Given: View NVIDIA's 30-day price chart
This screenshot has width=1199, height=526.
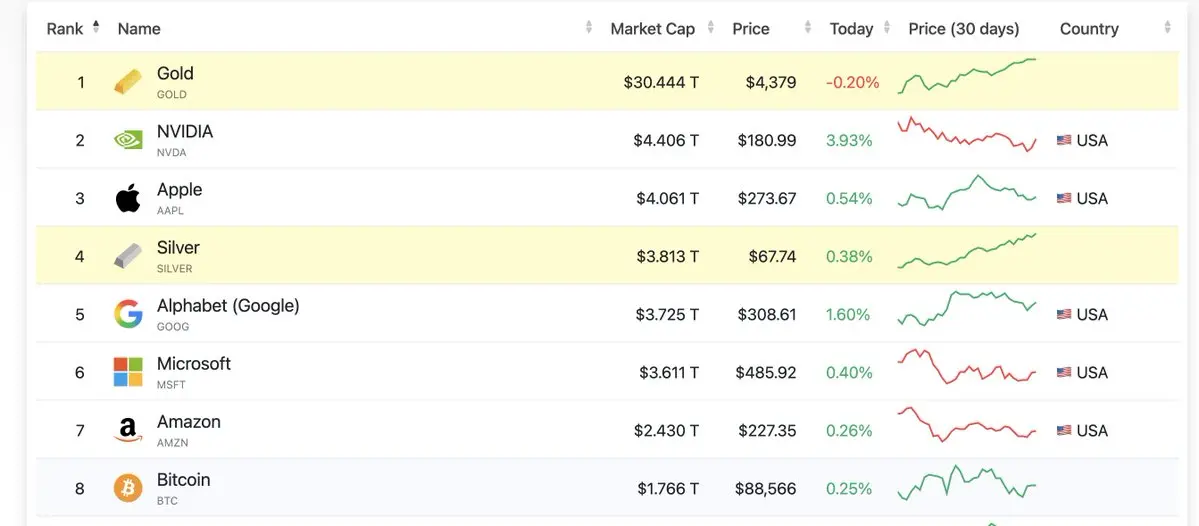Looking at the screenshot, I should point(966,136).
